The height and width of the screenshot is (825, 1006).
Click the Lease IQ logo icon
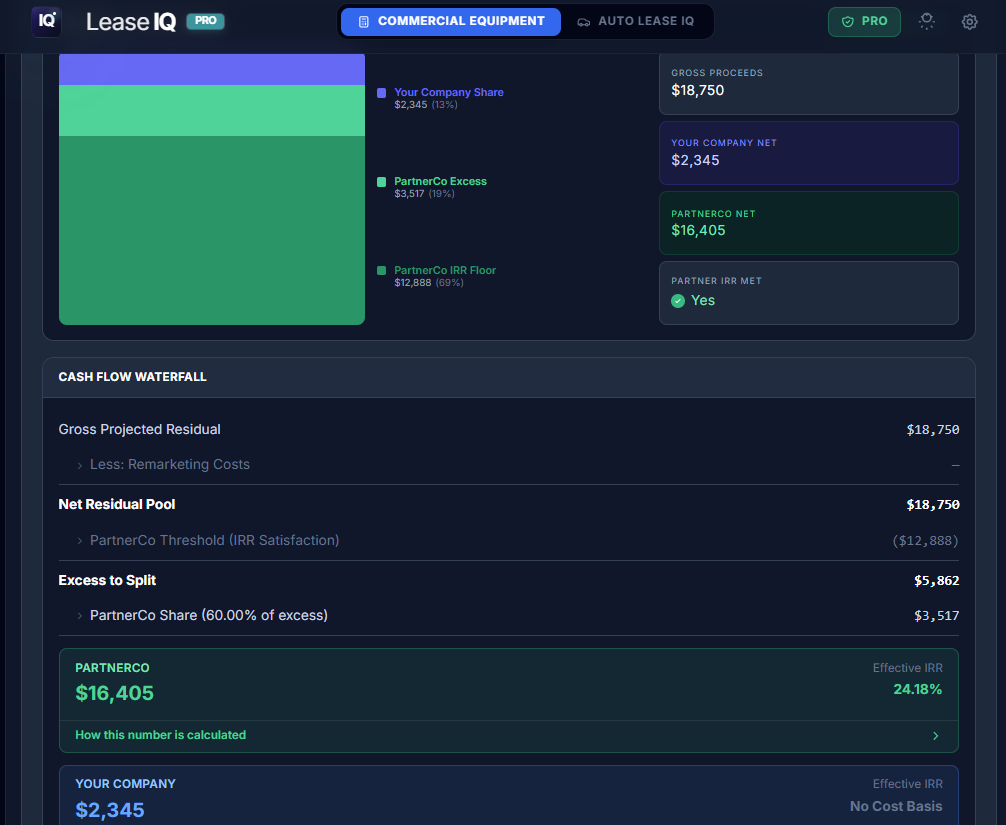click(x=46, y=21)
